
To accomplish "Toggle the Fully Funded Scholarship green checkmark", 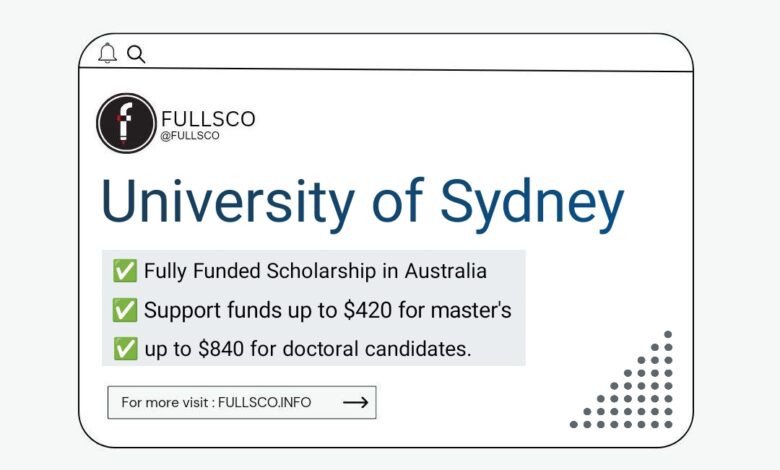I will [124, 271].
